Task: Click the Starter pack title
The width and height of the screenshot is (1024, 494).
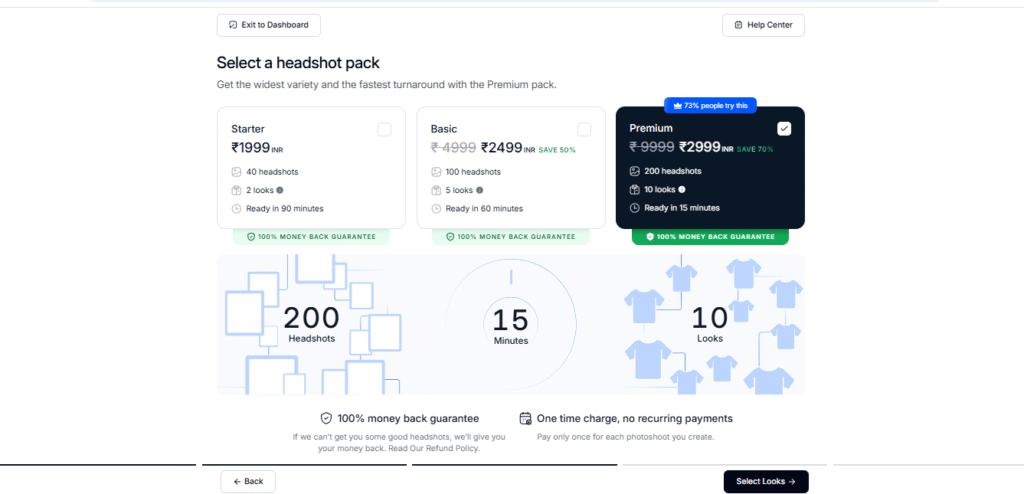Action: click(248, 129)
